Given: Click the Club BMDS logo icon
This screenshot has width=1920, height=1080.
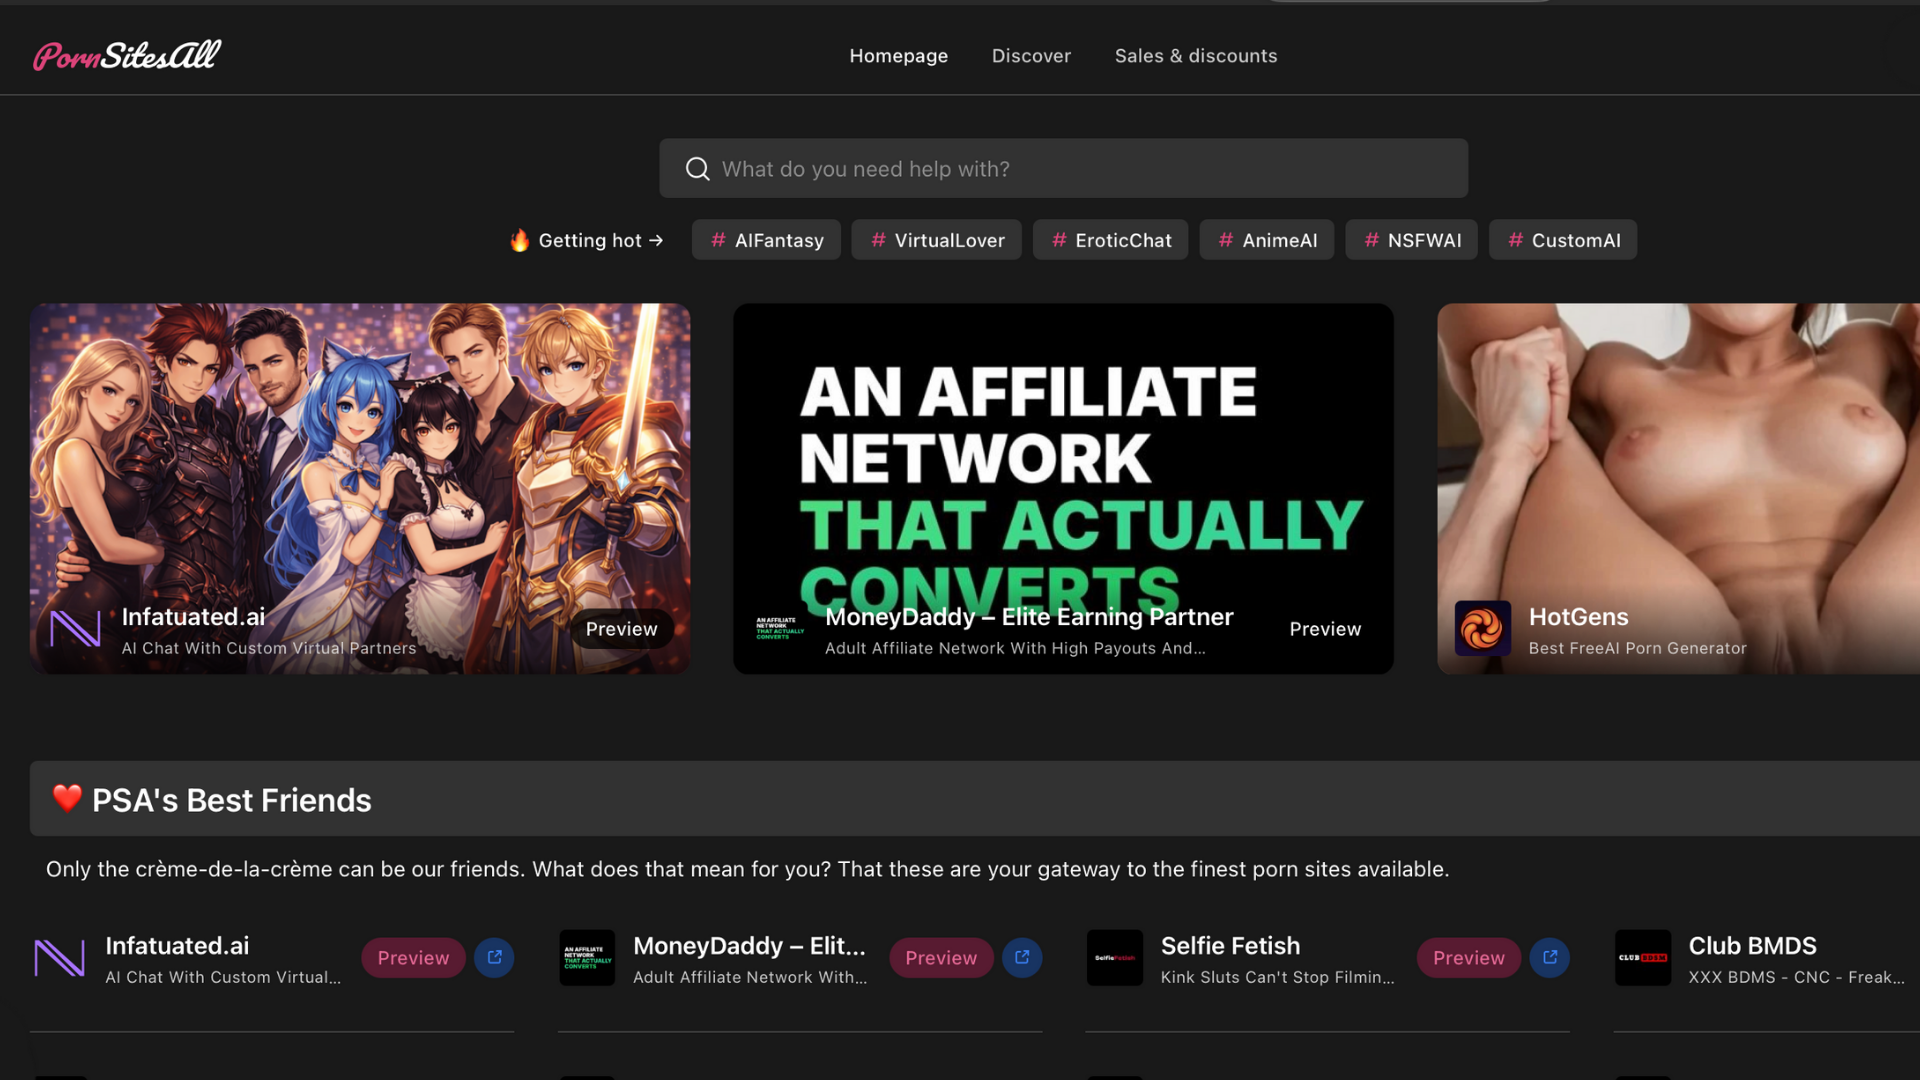Looking at the screenshot, I should [x=1643, y=958].
